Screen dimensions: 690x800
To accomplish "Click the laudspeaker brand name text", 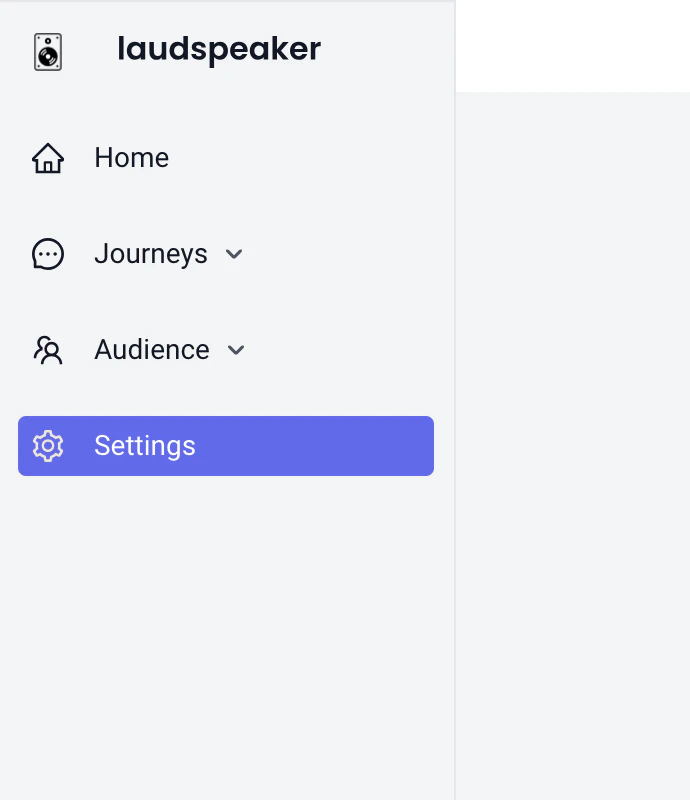I will 218,49.
